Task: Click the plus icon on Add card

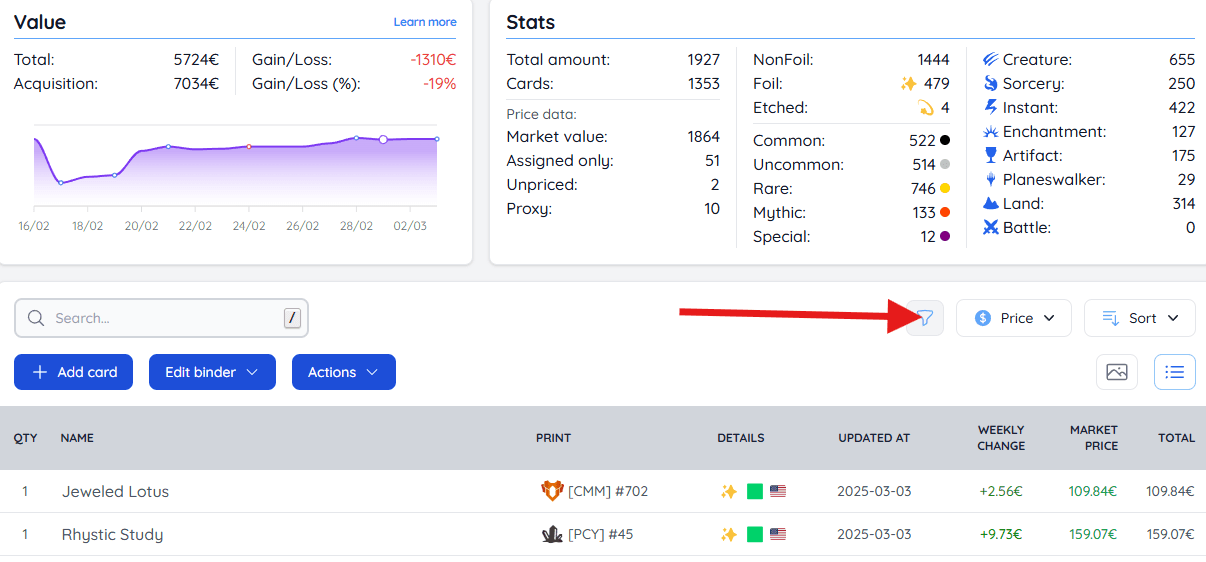Action: pos(40,372)
